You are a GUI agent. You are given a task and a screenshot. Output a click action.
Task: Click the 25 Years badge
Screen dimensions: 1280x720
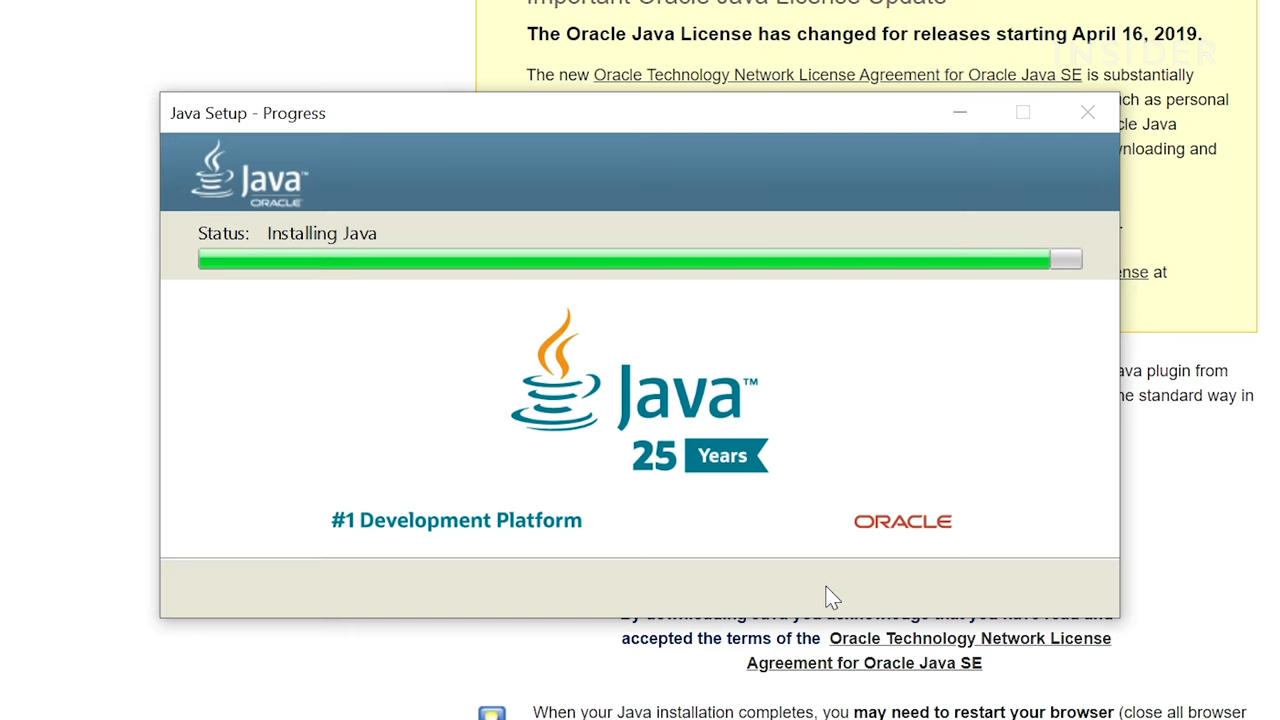(x=700, y=456)
